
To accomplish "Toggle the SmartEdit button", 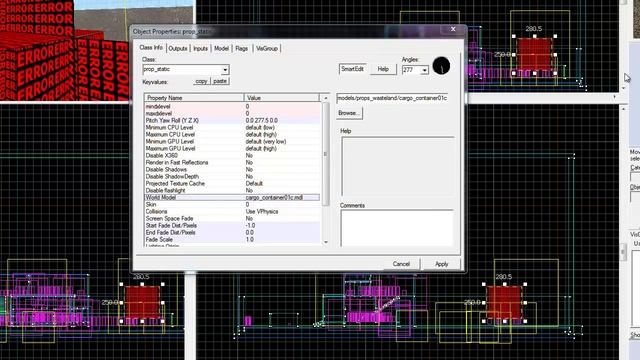I will pos(352,69).
